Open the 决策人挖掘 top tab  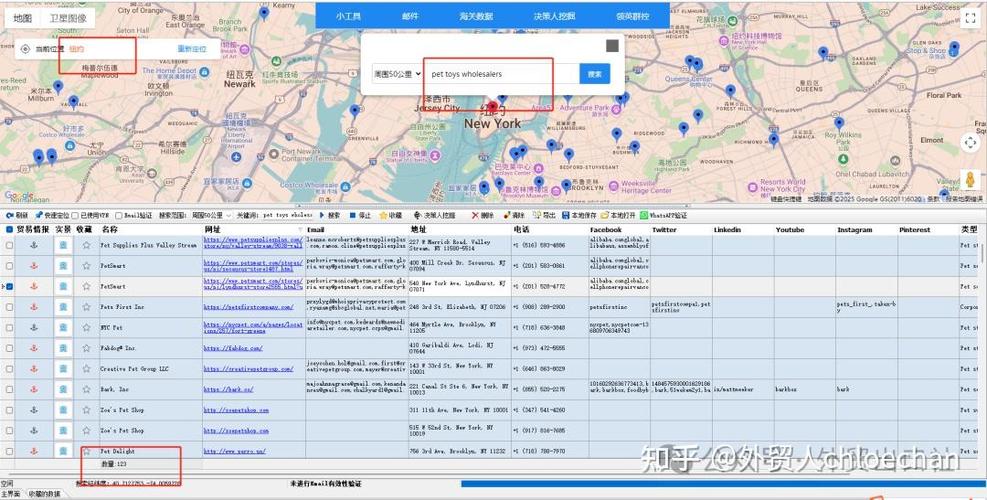point(554,16)
